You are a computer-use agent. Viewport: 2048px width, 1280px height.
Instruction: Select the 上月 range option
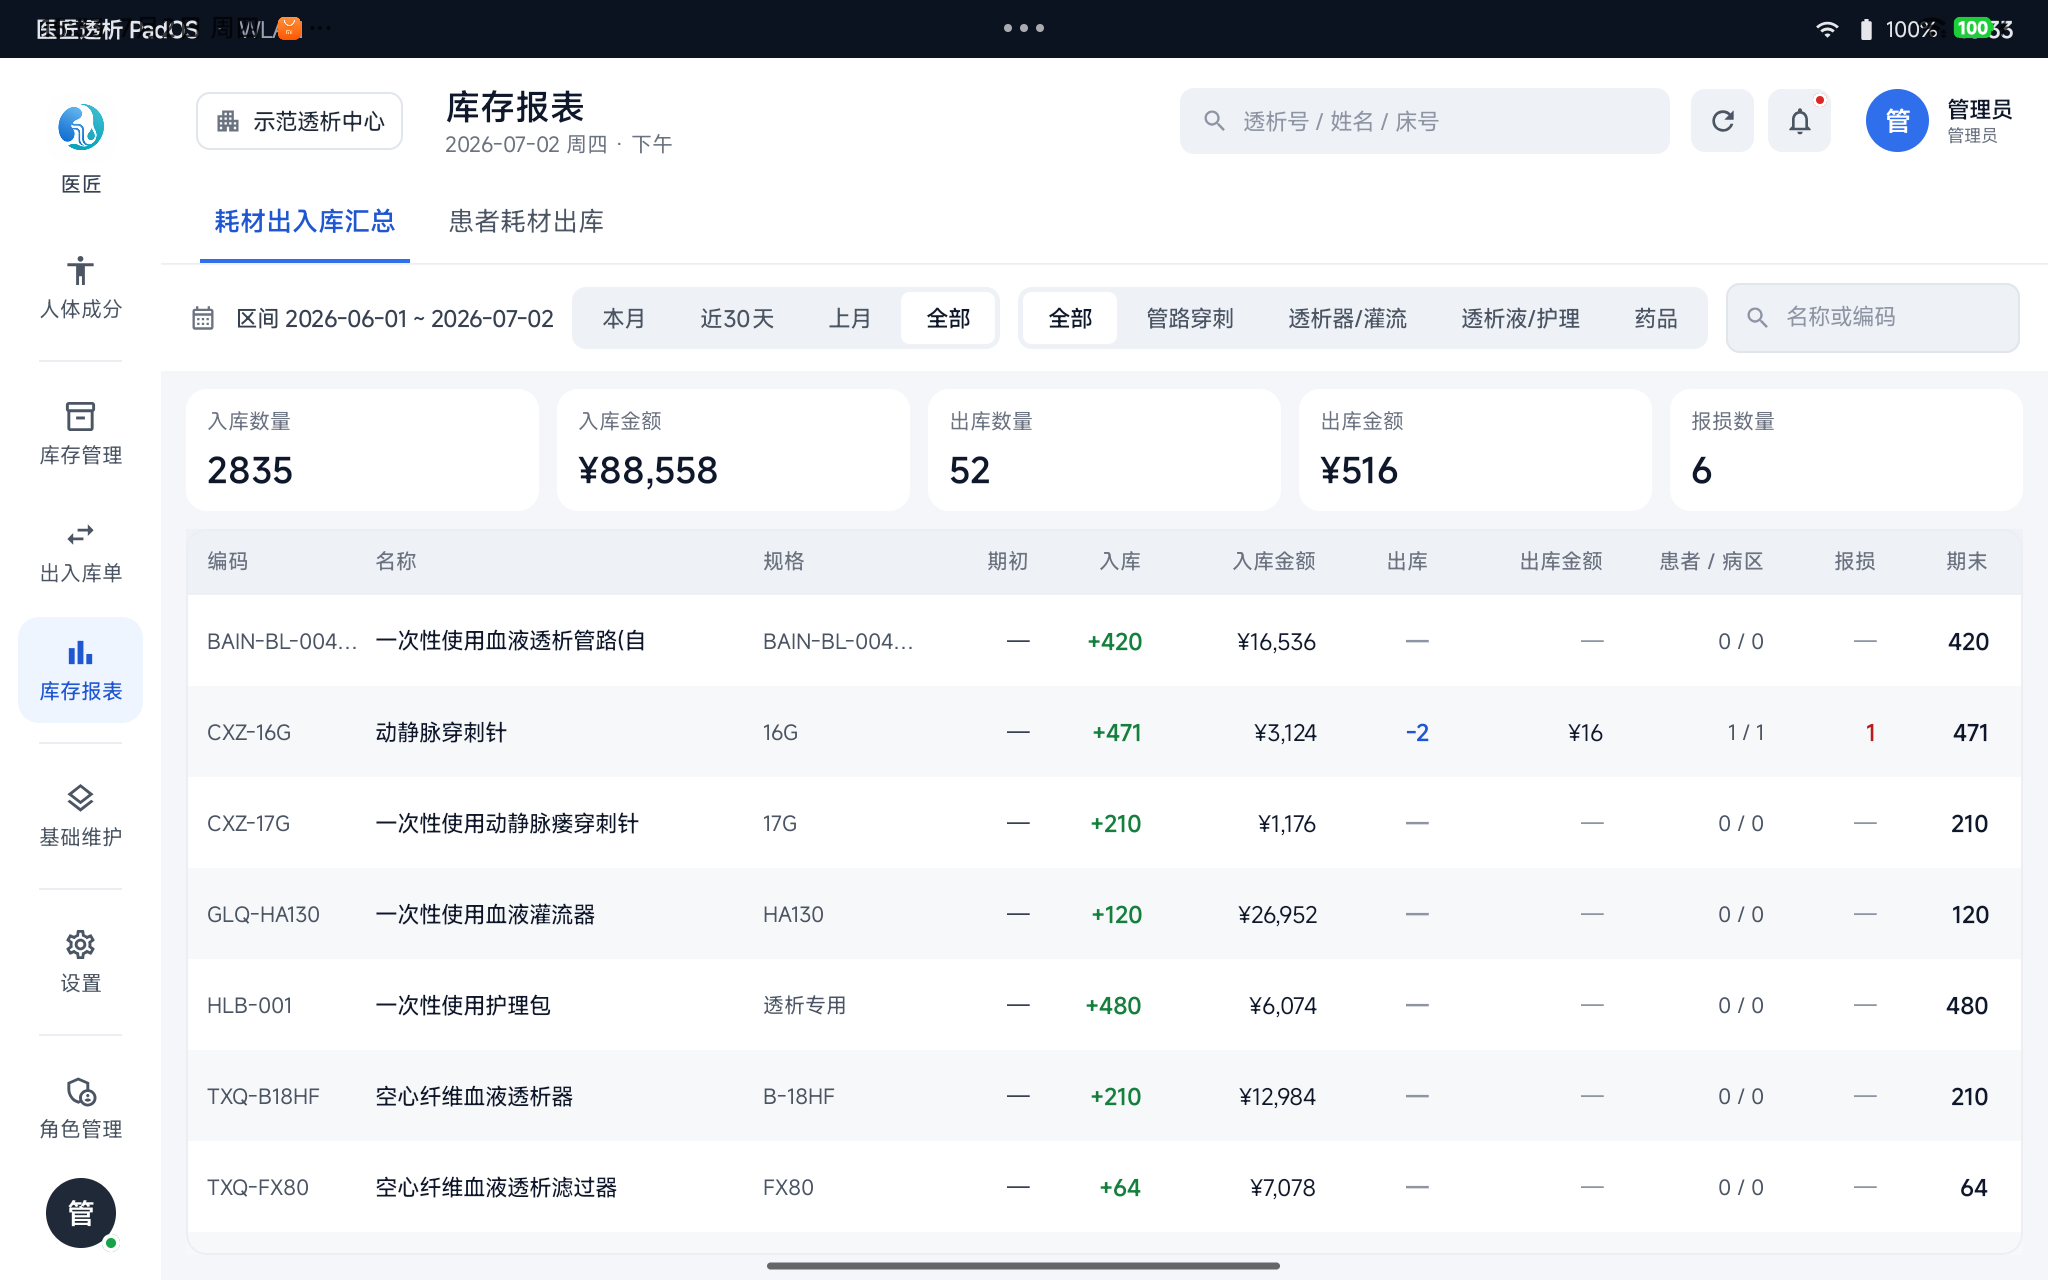850,318
